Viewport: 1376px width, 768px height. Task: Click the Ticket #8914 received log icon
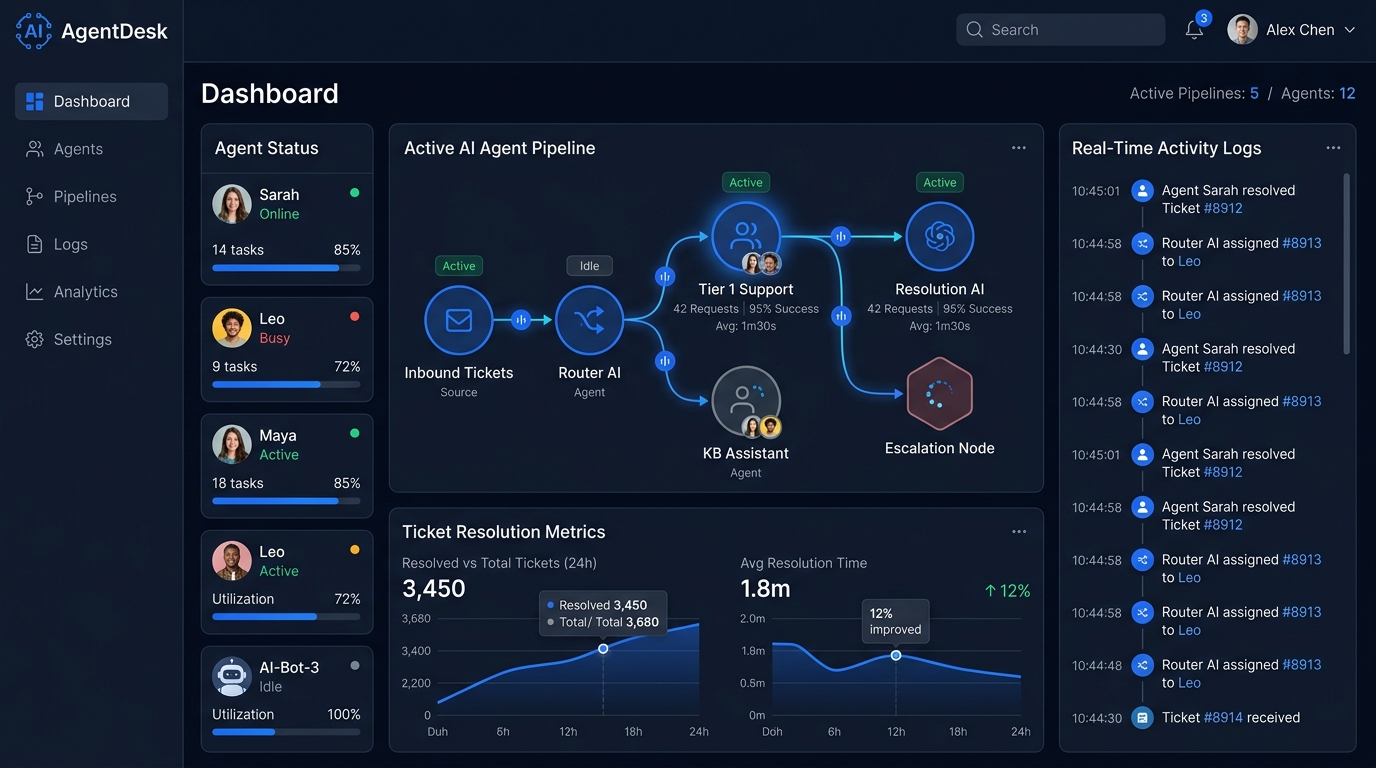coord(1142,718)
